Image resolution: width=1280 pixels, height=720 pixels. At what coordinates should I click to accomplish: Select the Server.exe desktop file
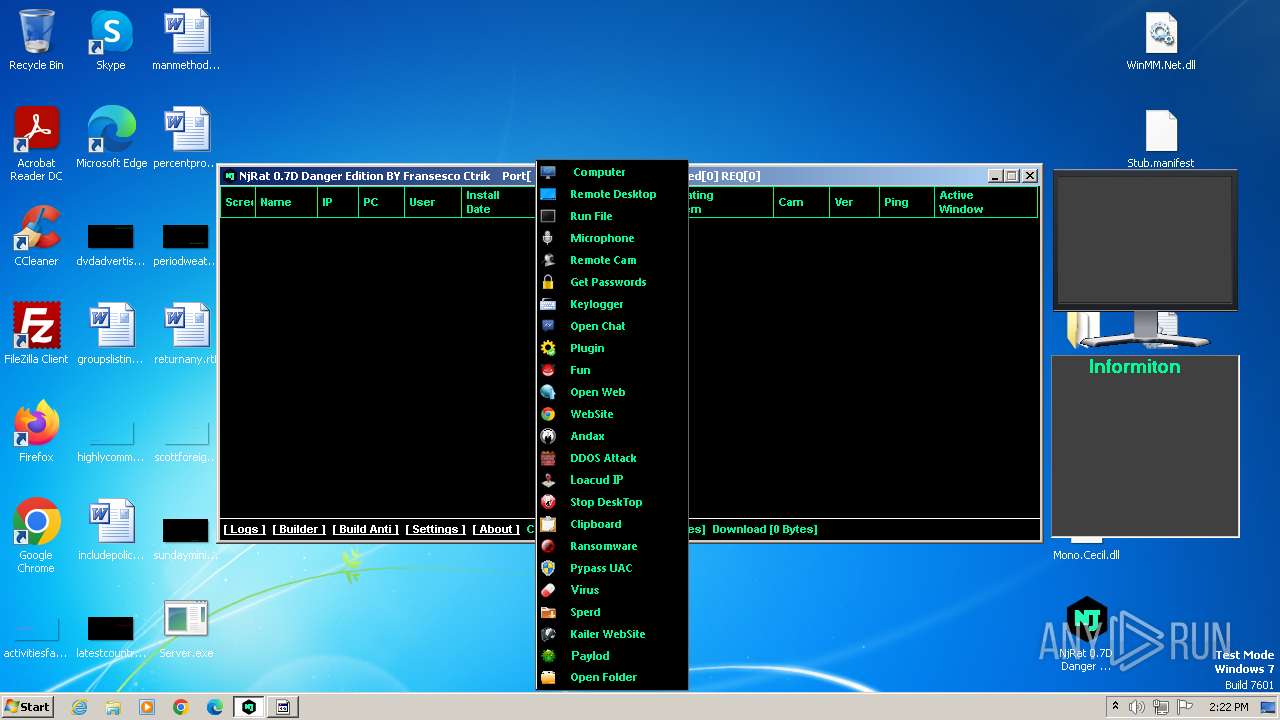click(x=186, y=629)
